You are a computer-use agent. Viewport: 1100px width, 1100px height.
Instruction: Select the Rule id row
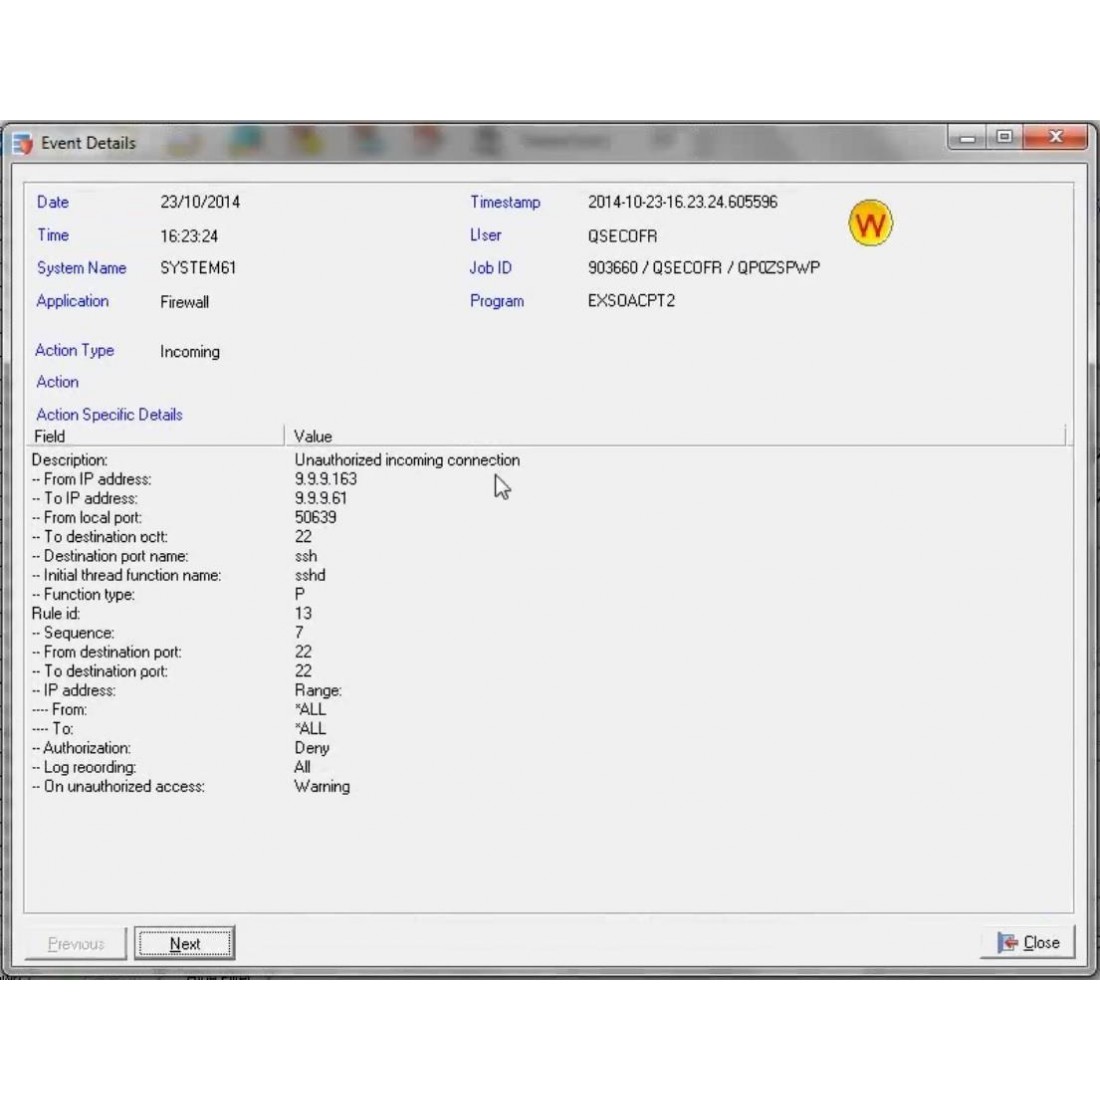pyautogui.click(x=56, y=613)
